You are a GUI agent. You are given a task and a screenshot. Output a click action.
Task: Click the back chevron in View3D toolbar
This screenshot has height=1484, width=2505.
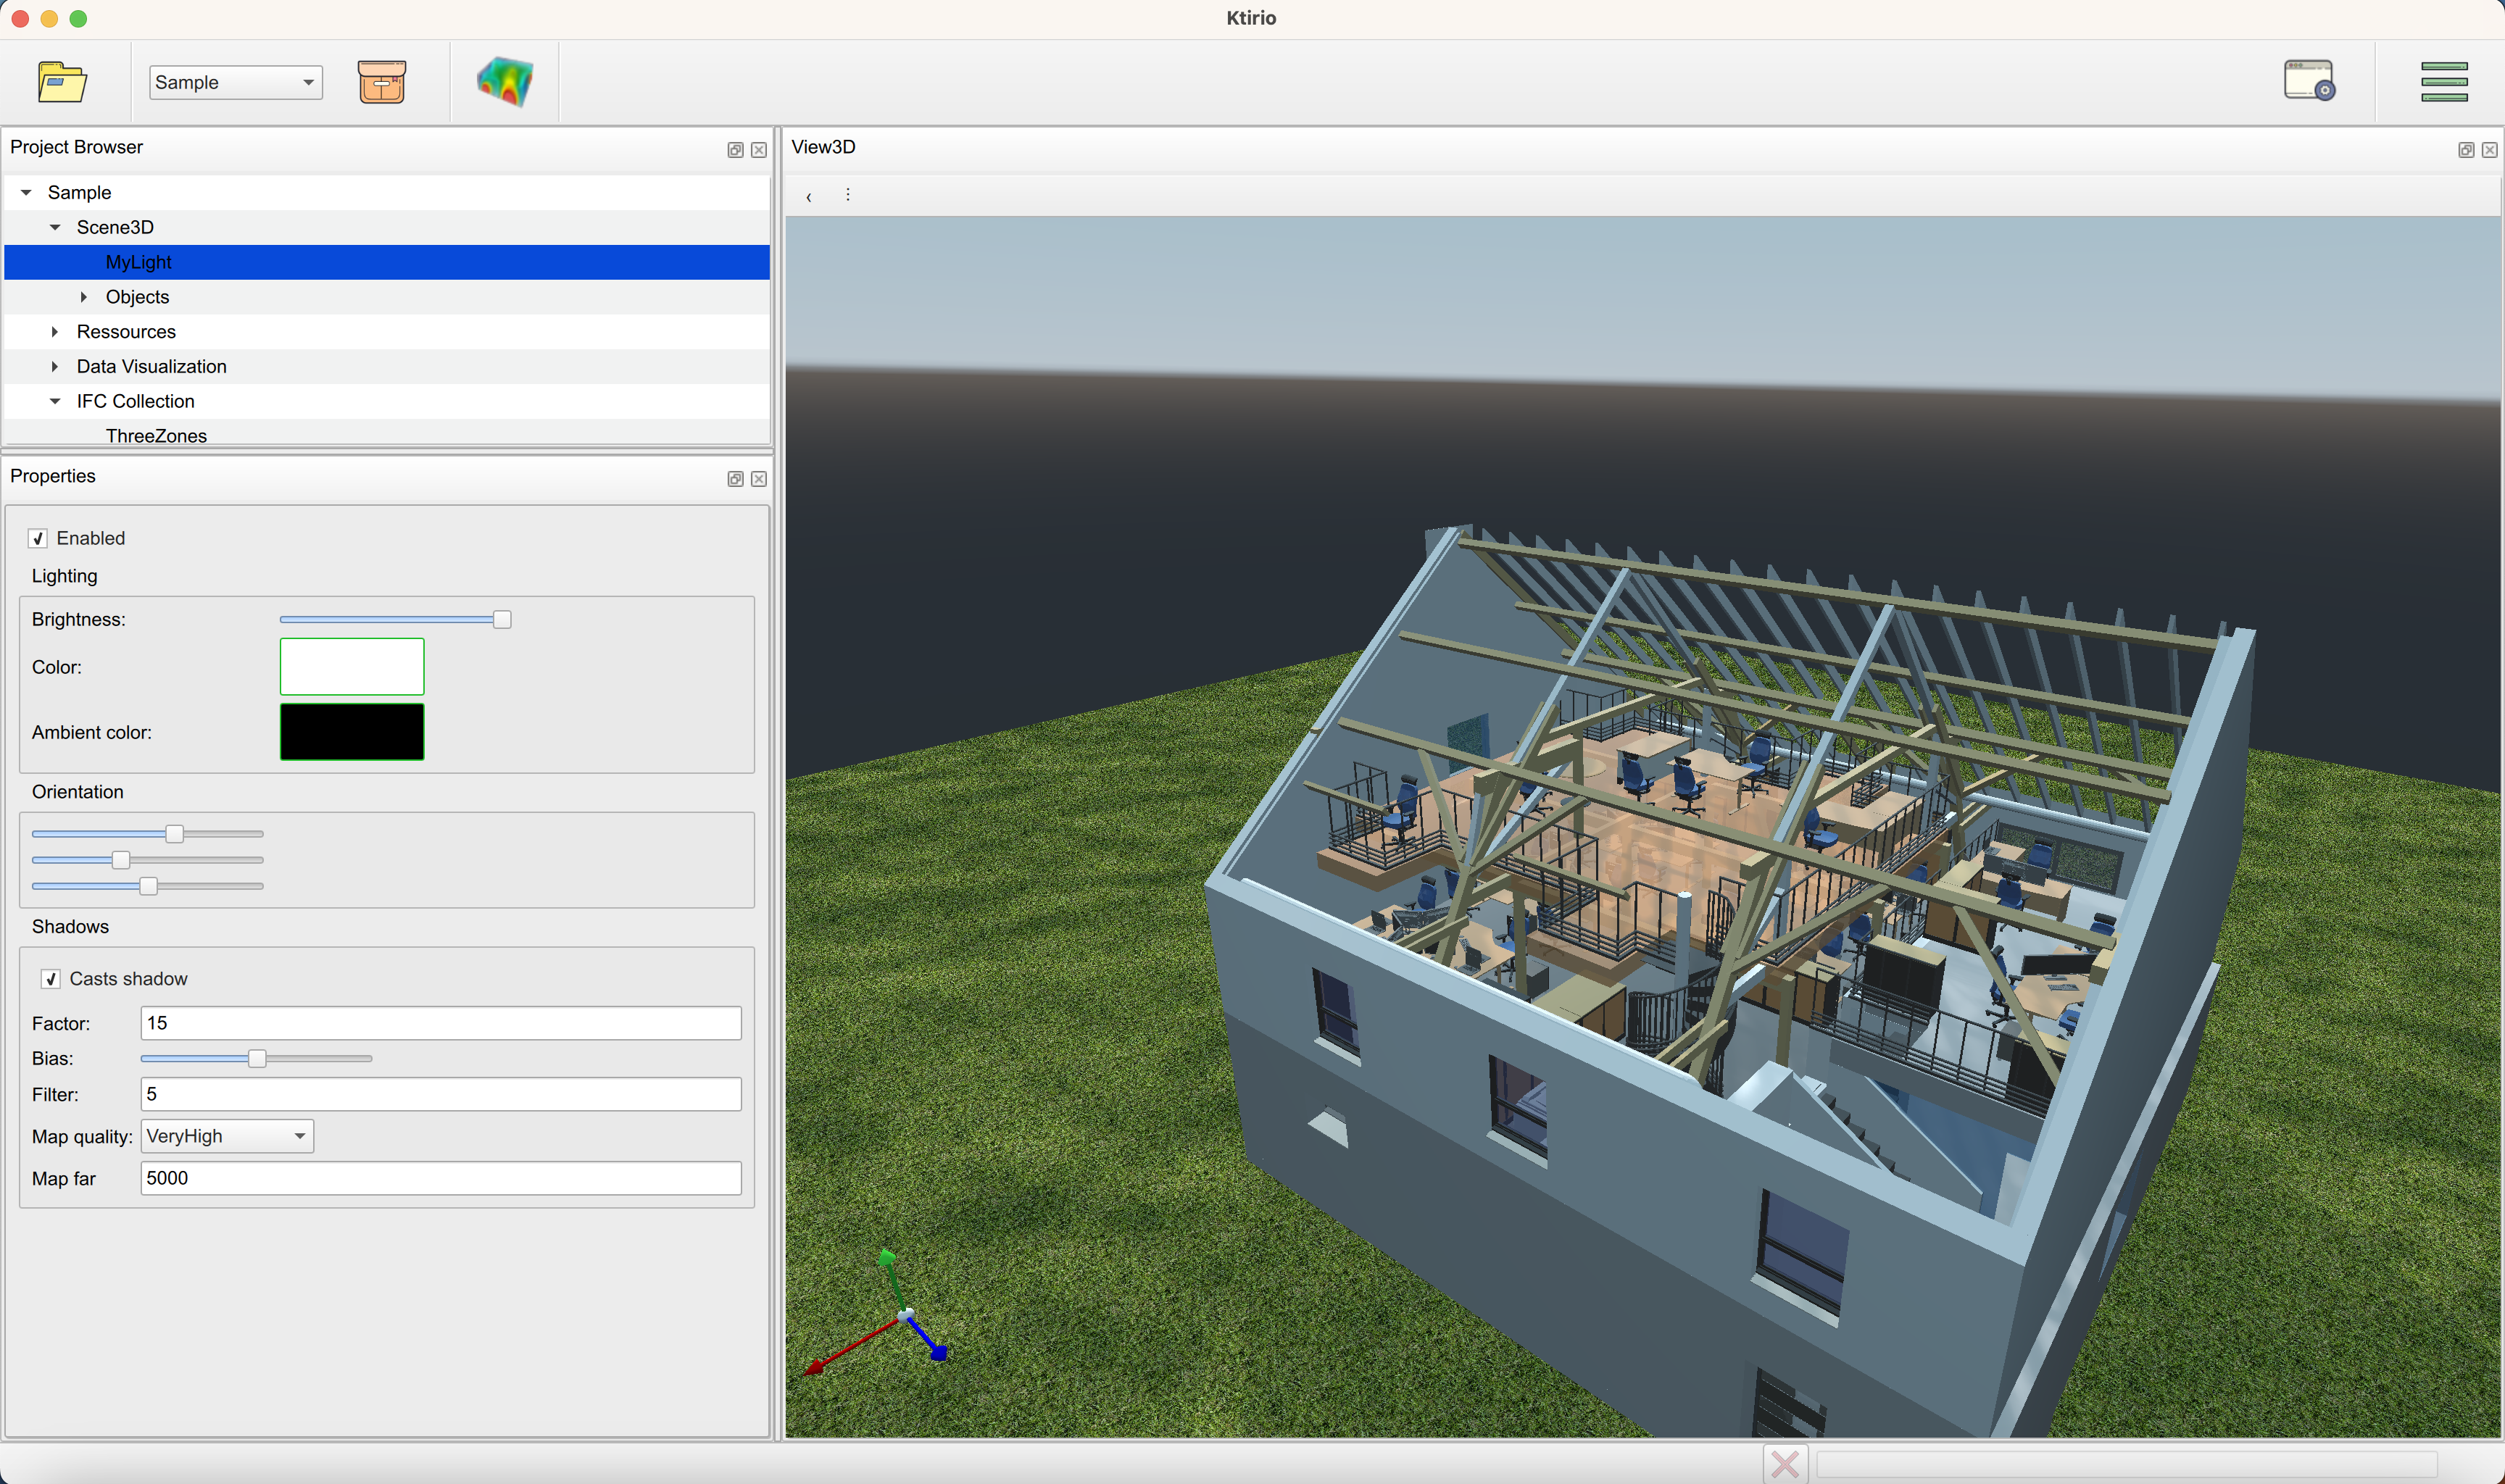(808, 196)
